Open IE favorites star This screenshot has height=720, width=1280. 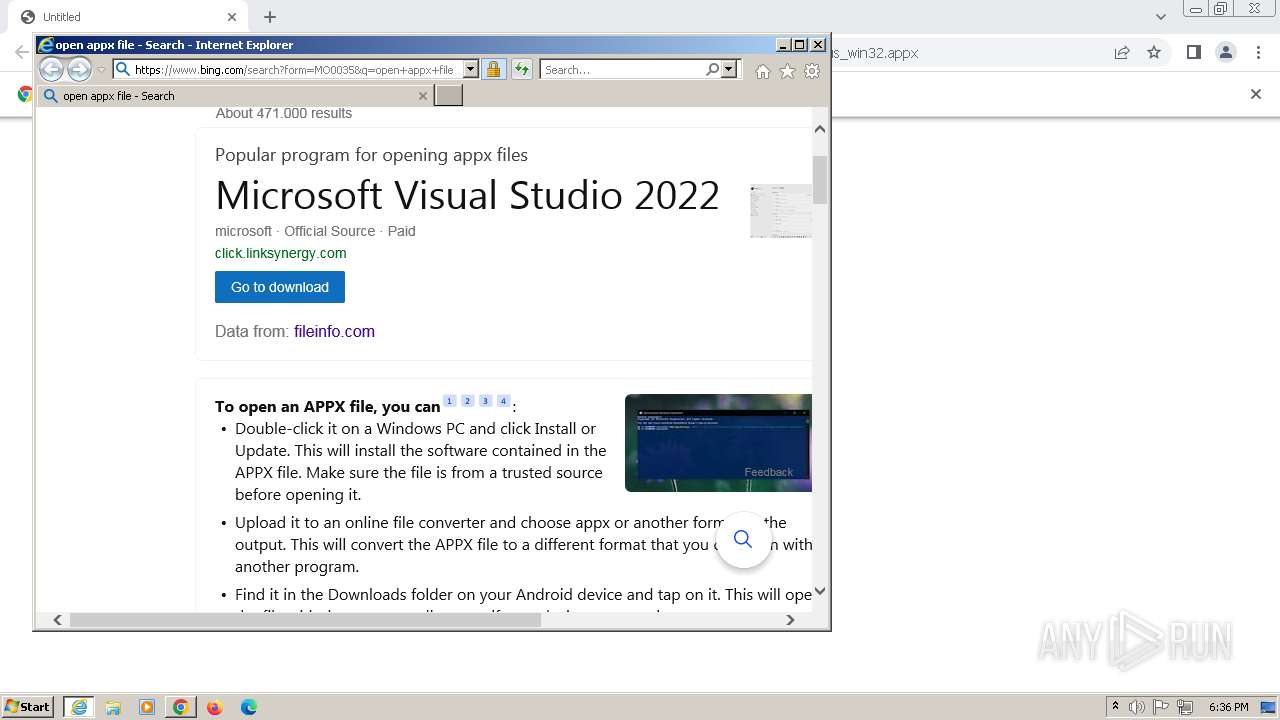(787, 71)
